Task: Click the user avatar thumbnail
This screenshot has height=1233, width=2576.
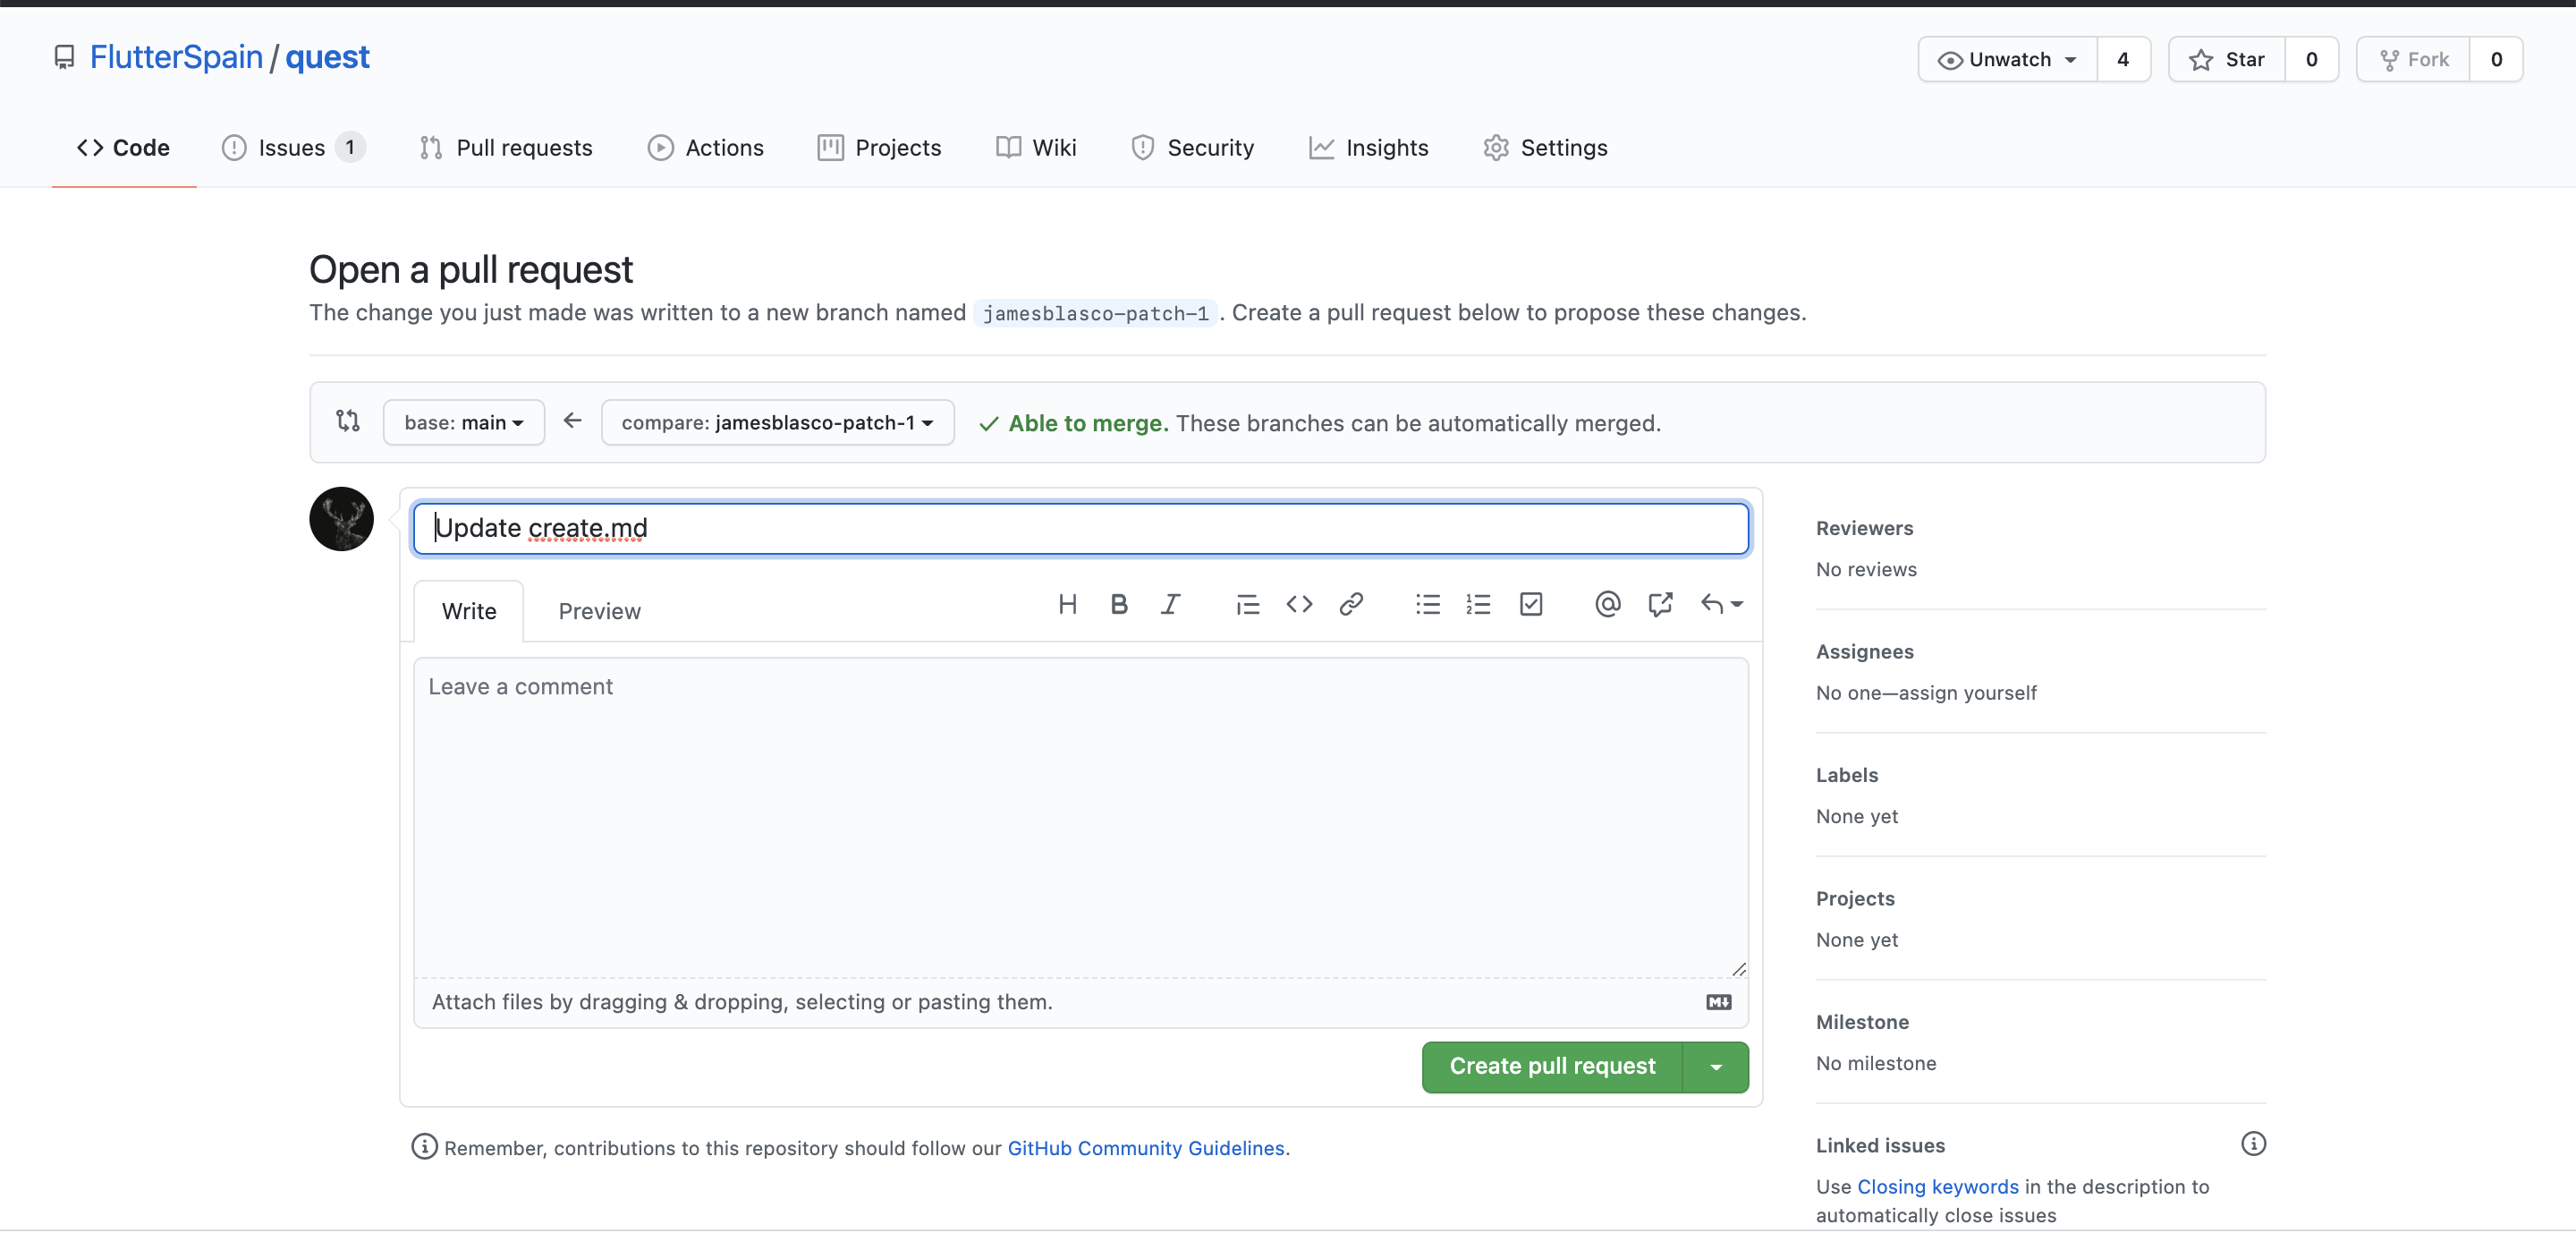Action: pyautogui.click(x=341, y=519)
